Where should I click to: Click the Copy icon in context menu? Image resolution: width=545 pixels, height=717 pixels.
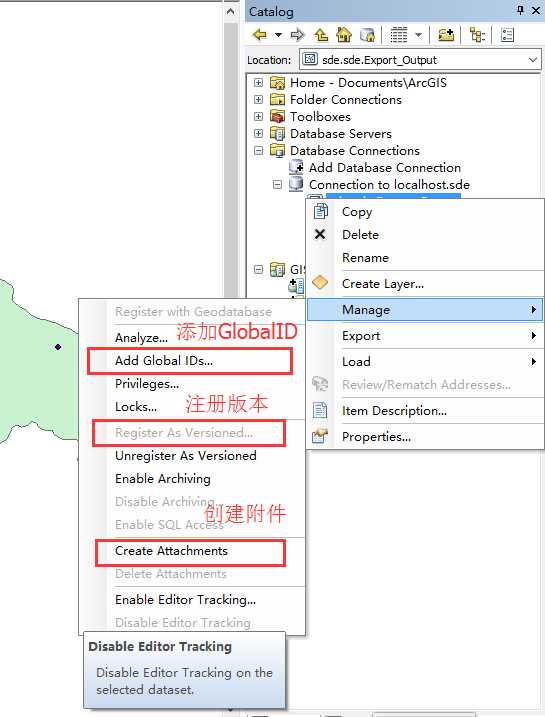(x=320, y=211)
